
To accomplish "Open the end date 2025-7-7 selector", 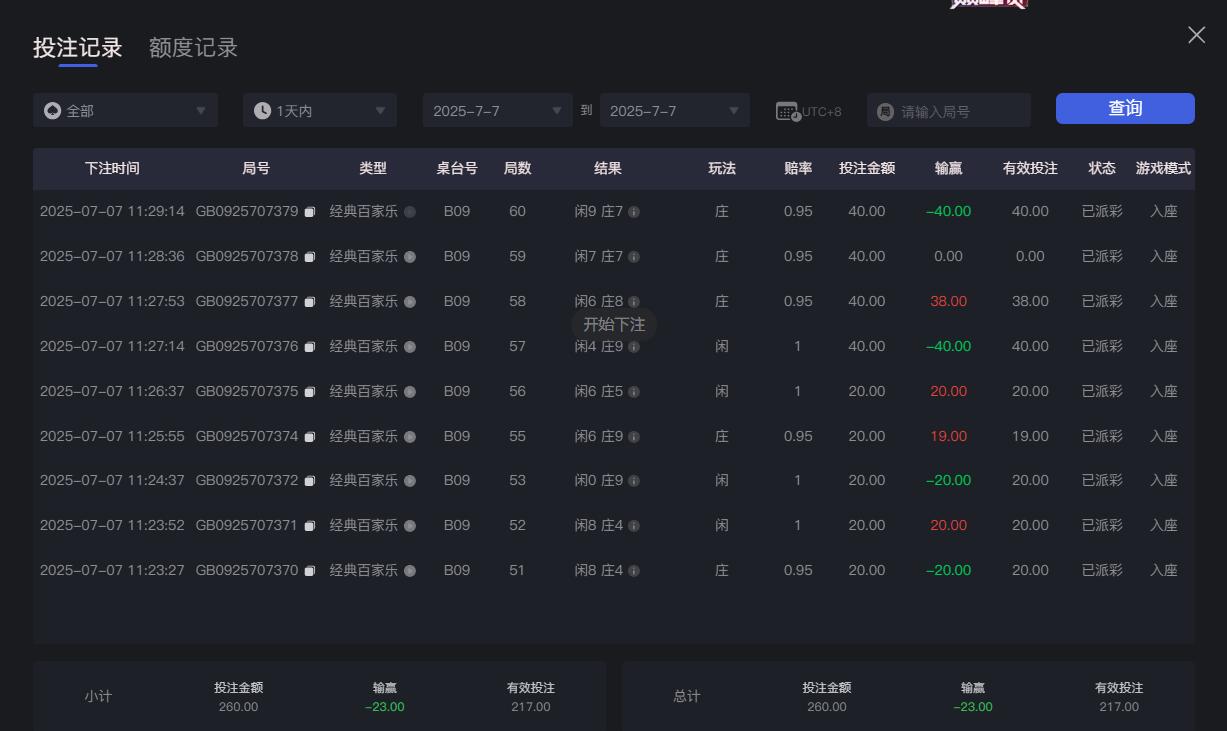I will click(x=675, y=110).
